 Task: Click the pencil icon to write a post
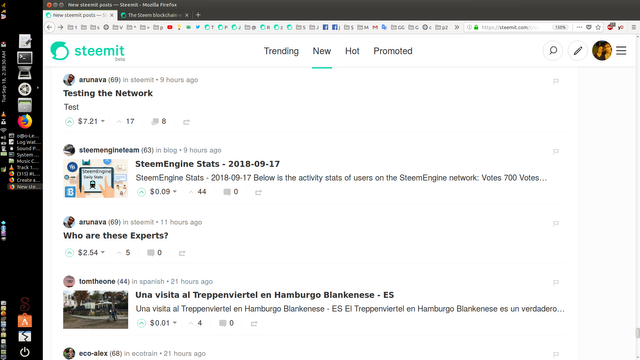578,51
